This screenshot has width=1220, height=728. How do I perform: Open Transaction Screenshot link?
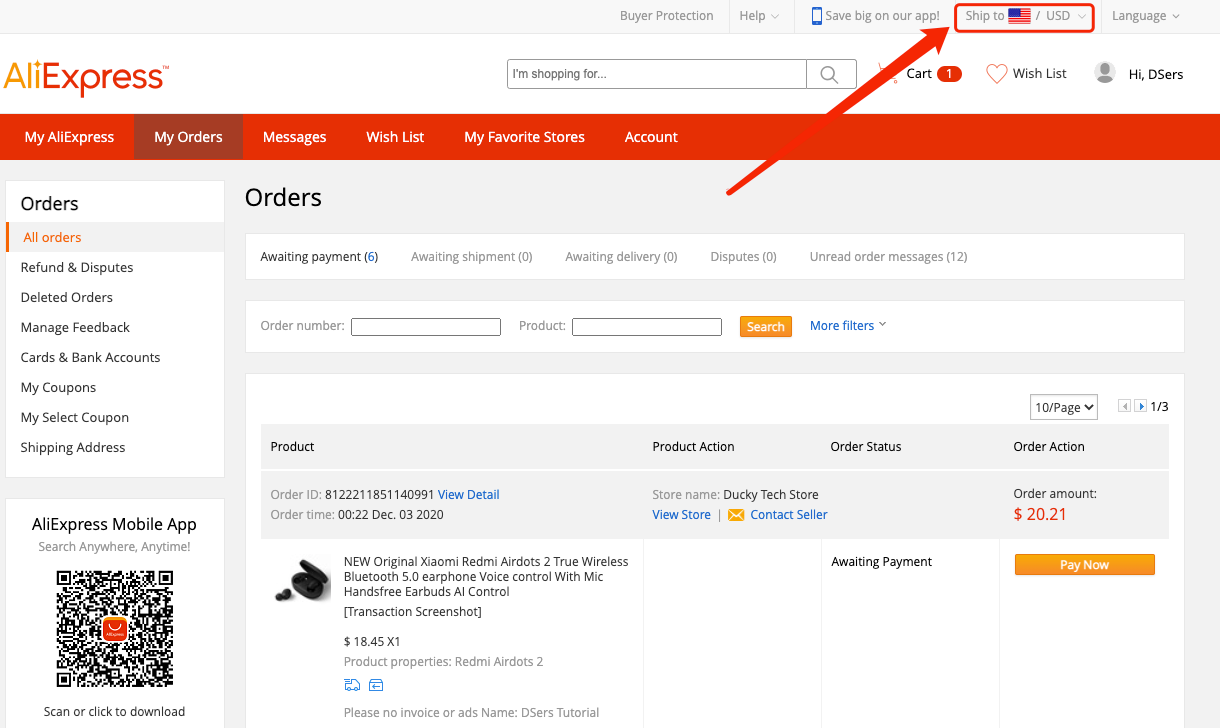[x=412, y=612]
